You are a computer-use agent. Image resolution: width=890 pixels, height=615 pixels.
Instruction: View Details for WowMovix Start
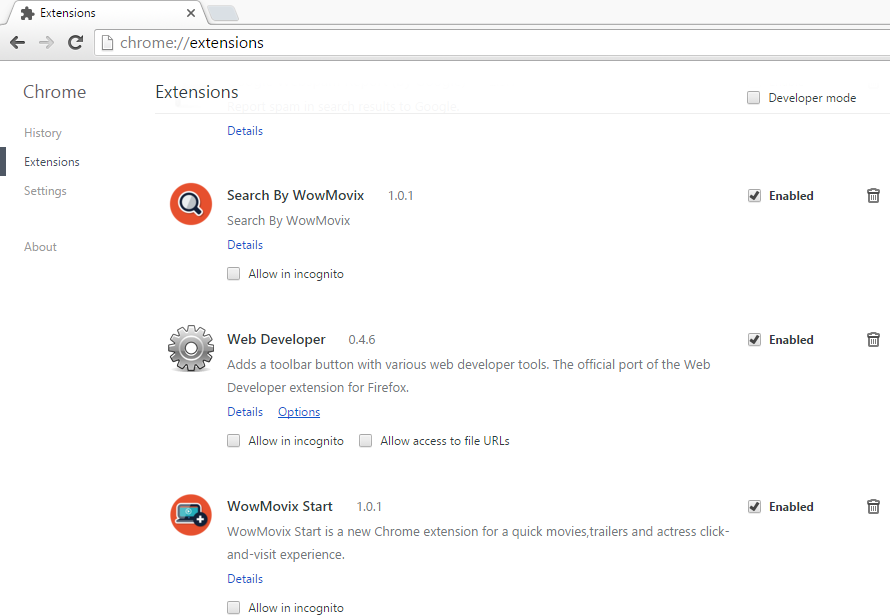pyautogui.click(x=245, y=579)
